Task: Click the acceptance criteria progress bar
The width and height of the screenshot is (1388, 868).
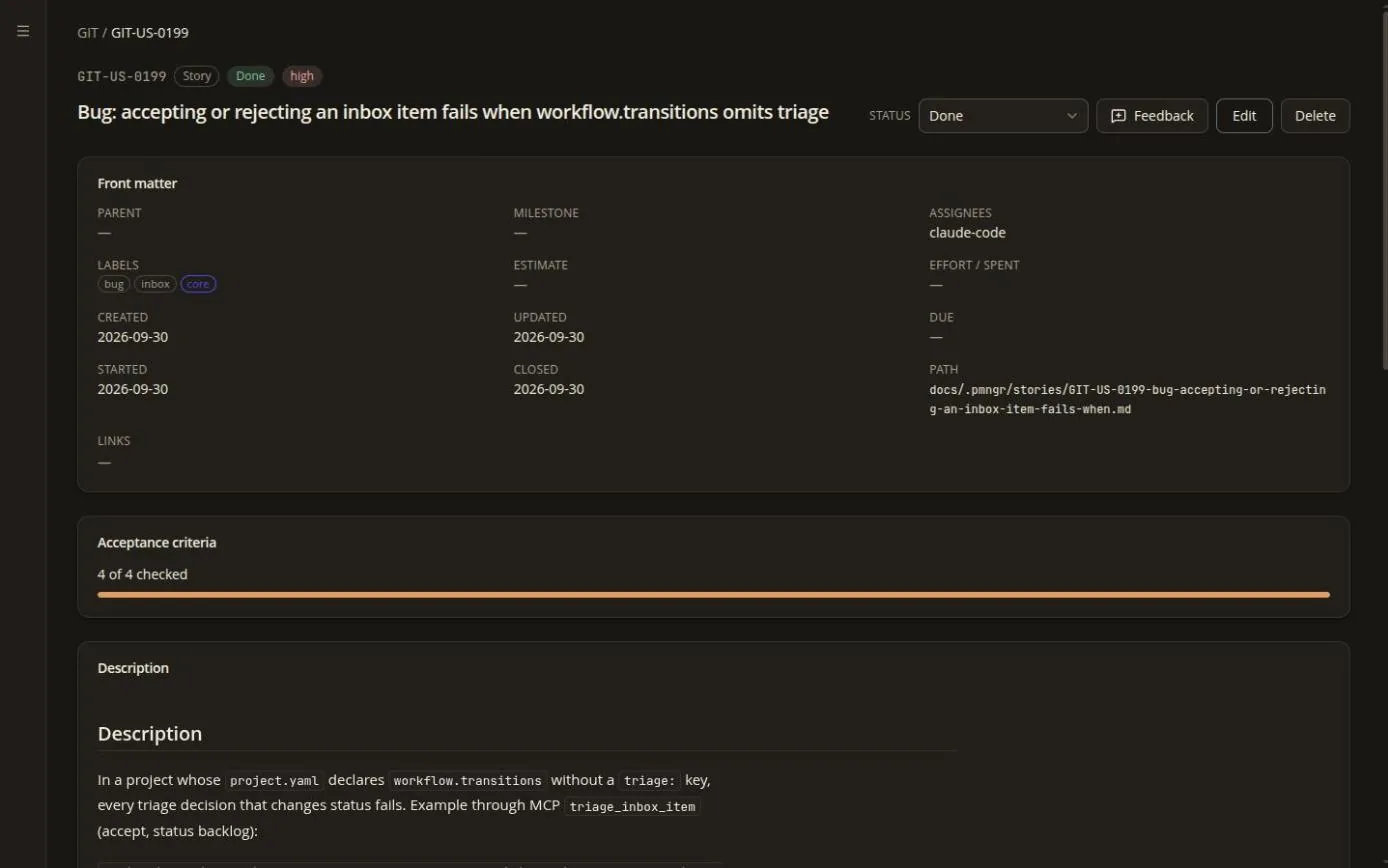Action: (713, 594)
